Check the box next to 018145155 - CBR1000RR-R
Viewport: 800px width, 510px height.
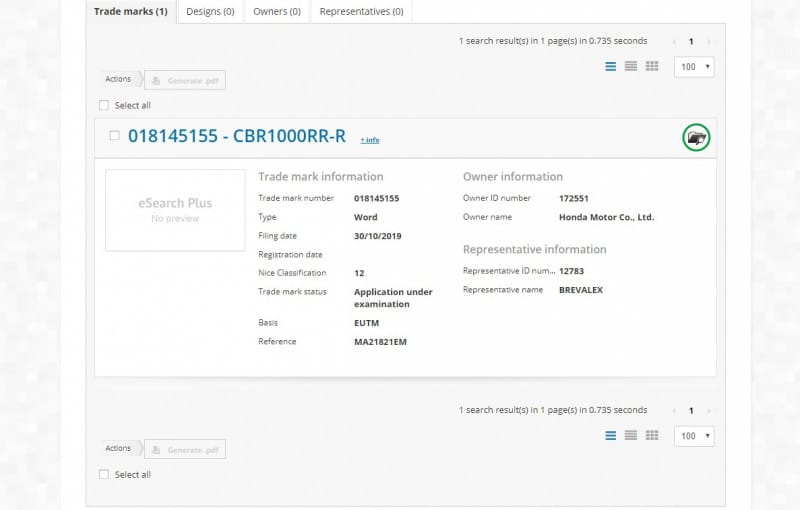[x=114, y=136]
